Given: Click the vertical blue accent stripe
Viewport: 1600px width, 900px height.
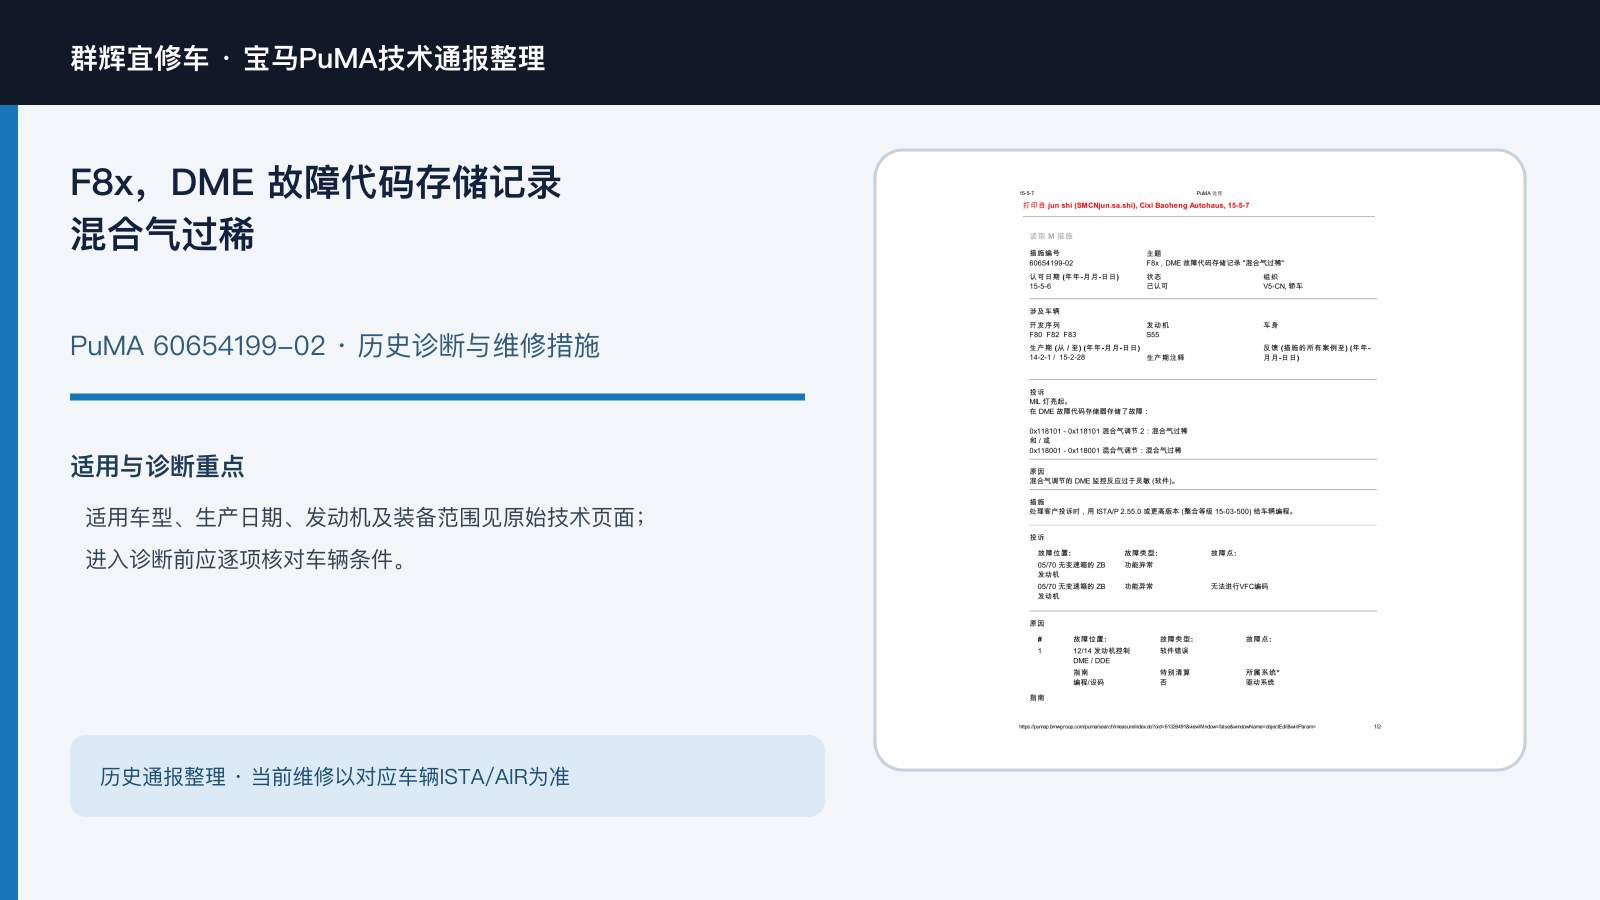Looking at the screenshot, I should point(9,502).
